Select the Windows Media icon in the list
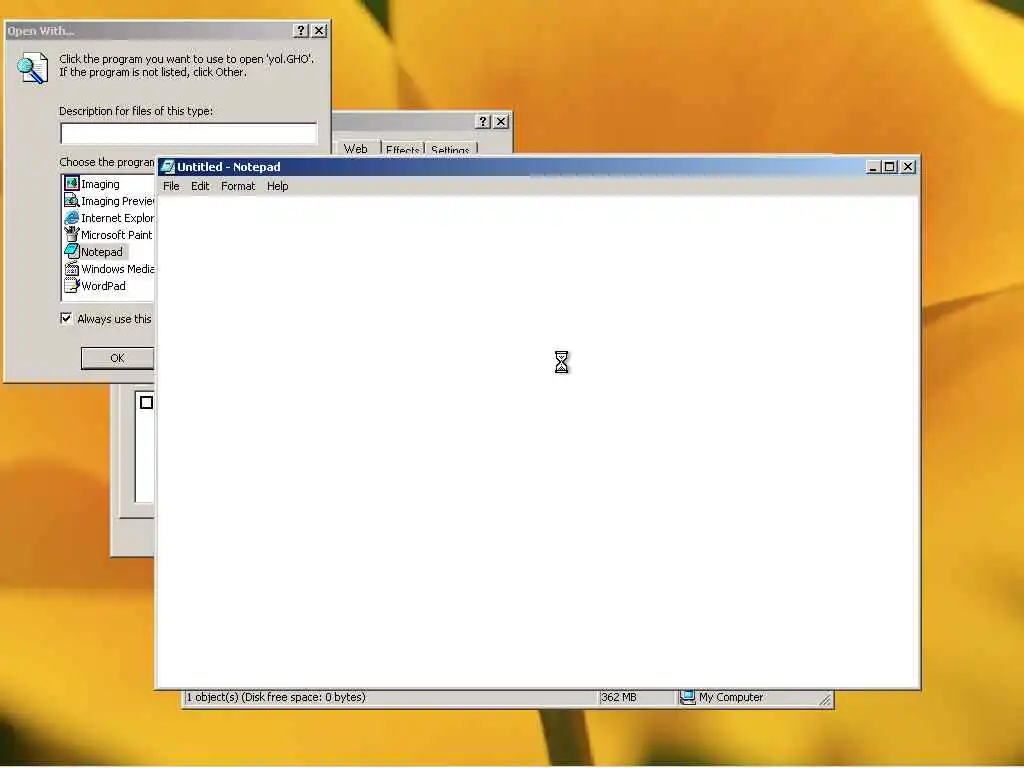 72,268
